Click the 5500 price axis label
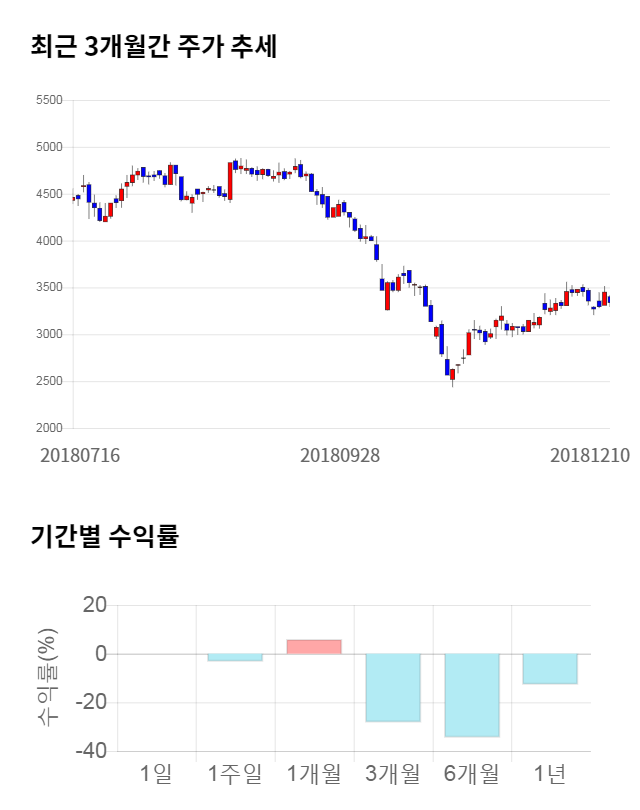The image size is (640, 810). coord(48,100)
